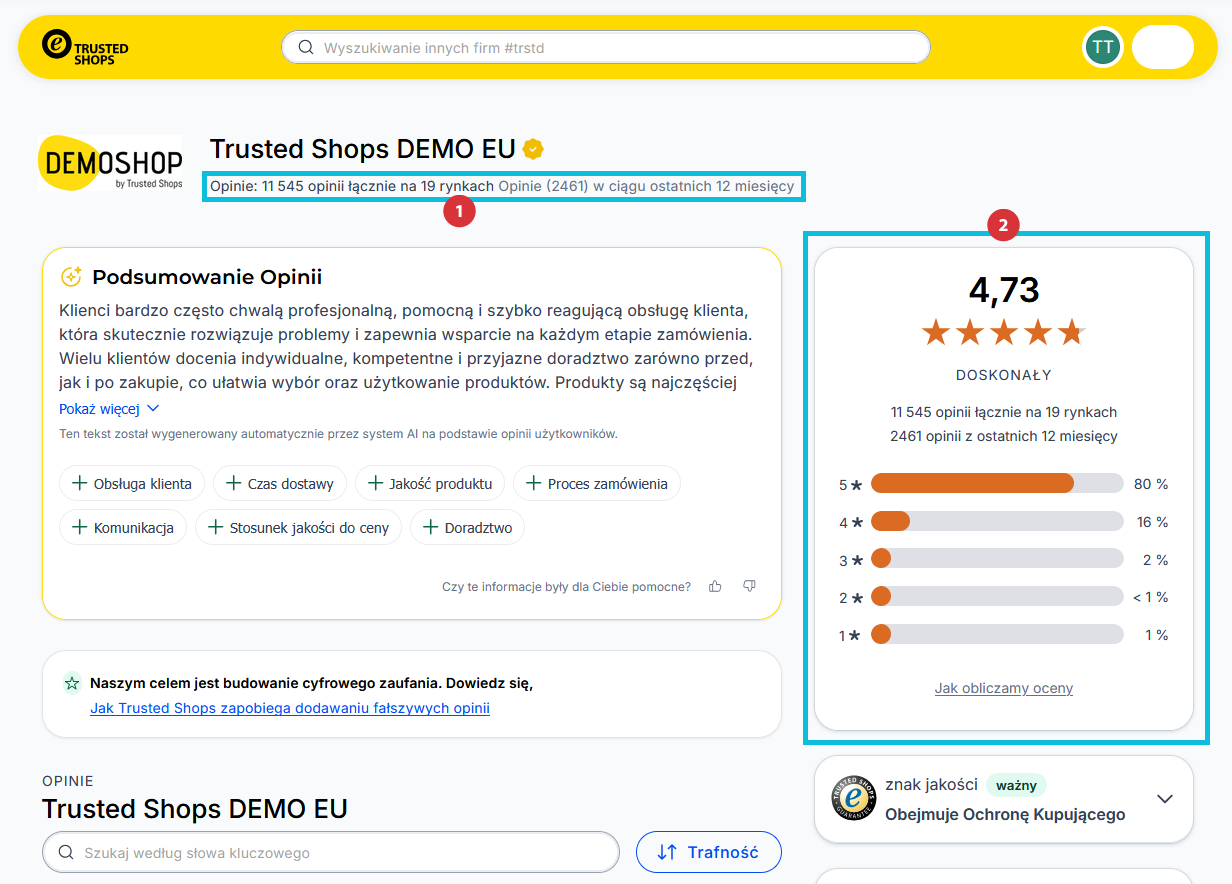
Task: Focus the header search field
Action: 606,47
